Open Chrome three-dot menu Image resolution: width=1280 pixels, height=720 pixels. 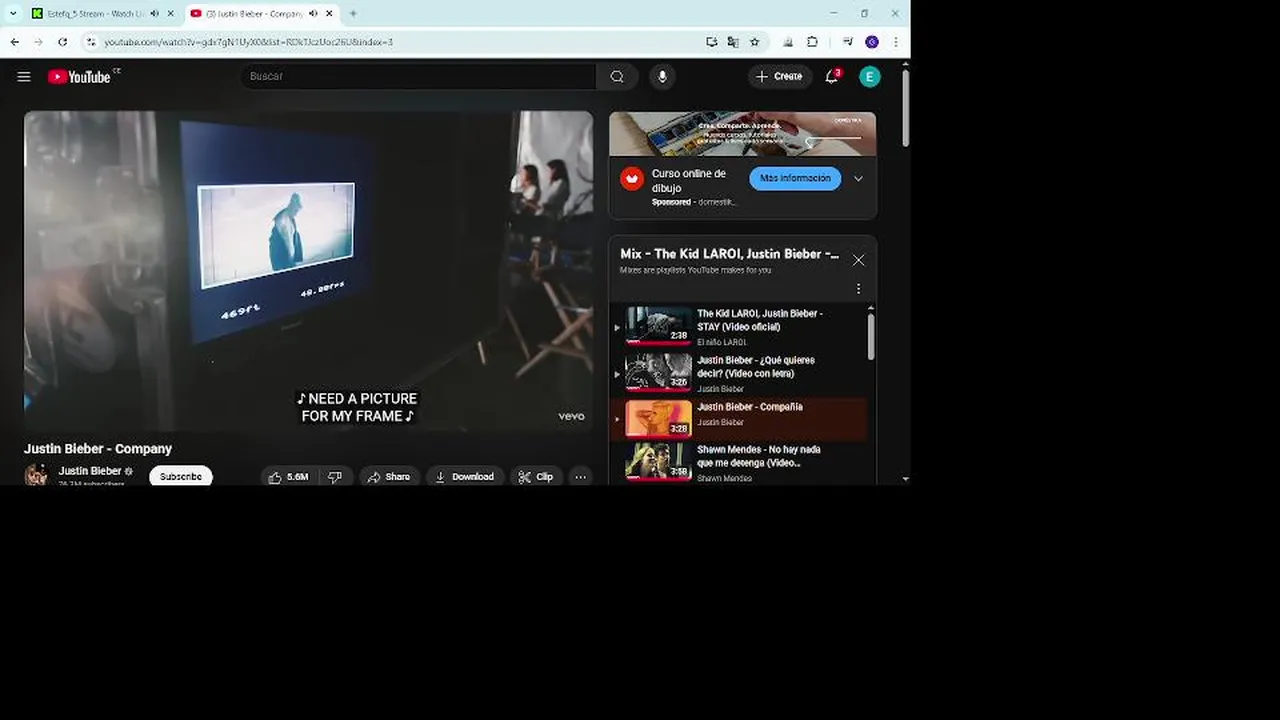click(x=895, y=42)
